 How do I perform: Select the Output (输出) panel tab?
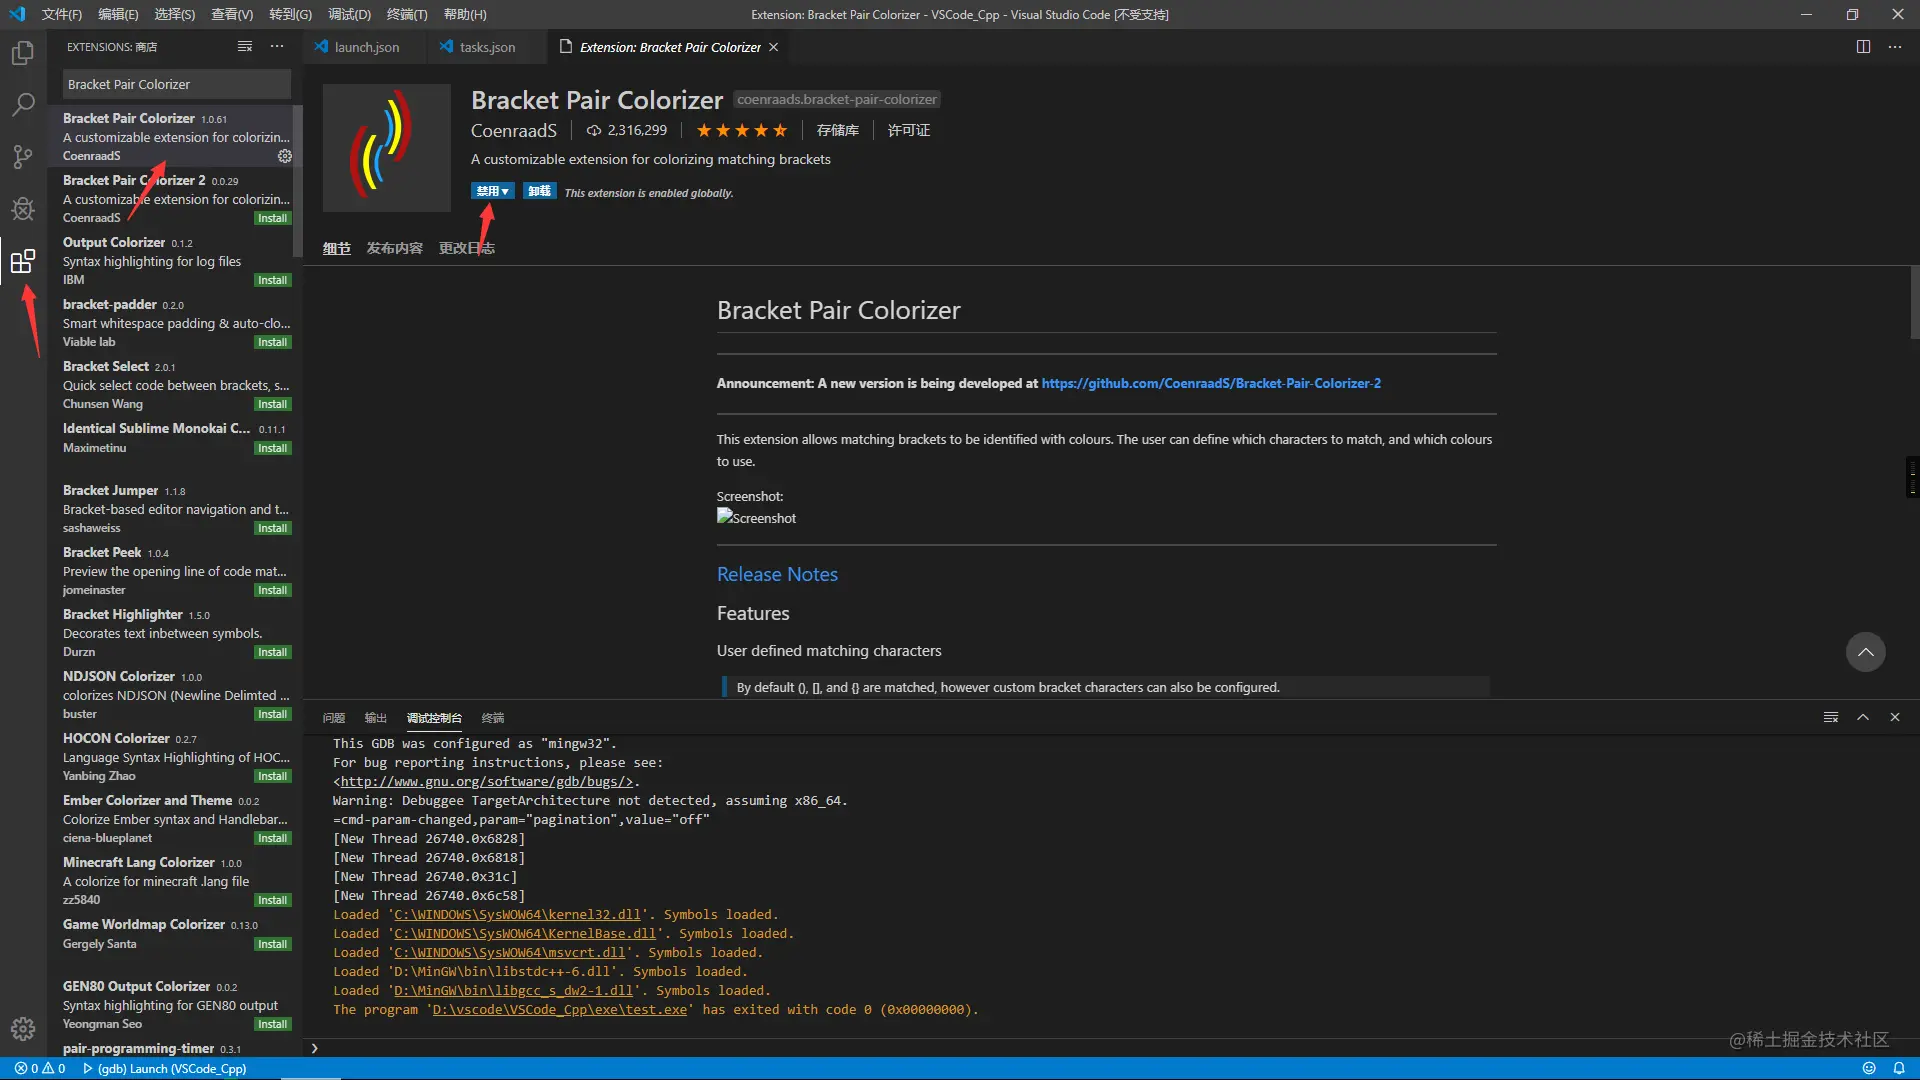376,718
